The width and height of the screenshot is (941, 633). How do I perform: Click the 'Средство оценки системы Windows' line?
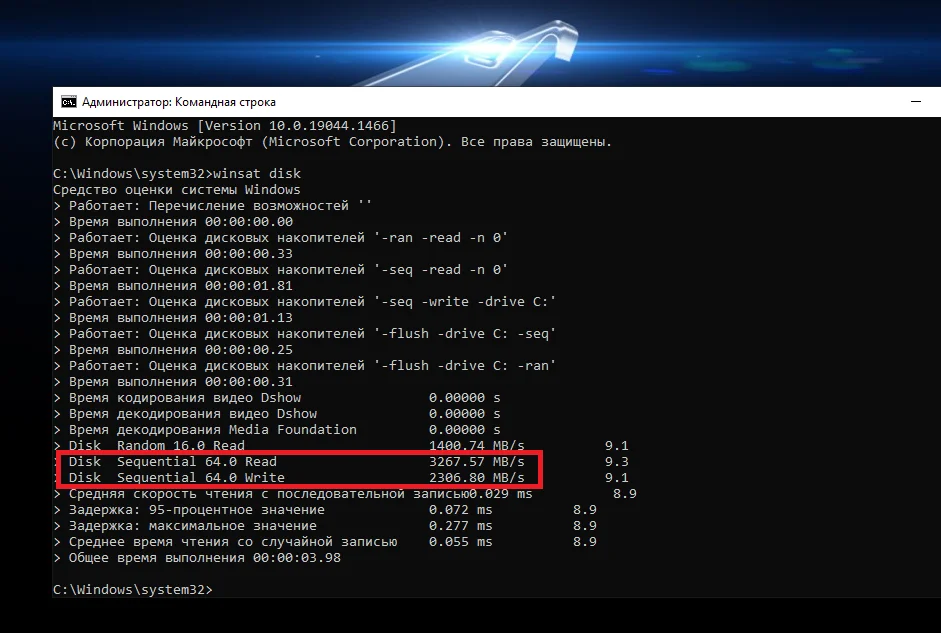click(x=176, y=189)
